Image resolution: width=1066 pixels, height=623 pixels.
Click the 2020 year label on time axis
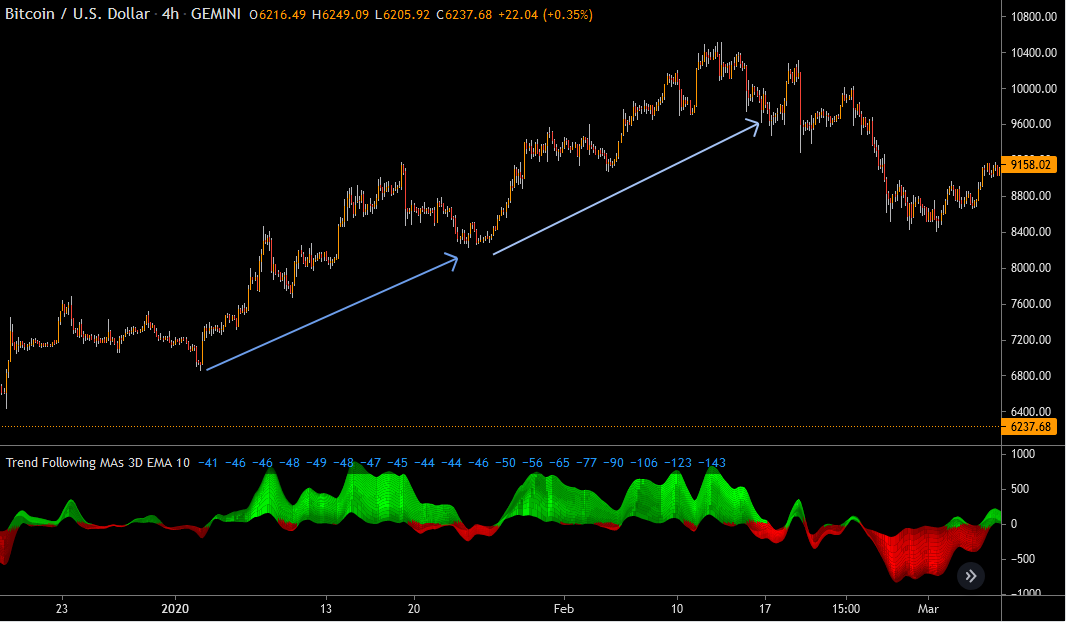pyautogui.click(x=175, y=609)
